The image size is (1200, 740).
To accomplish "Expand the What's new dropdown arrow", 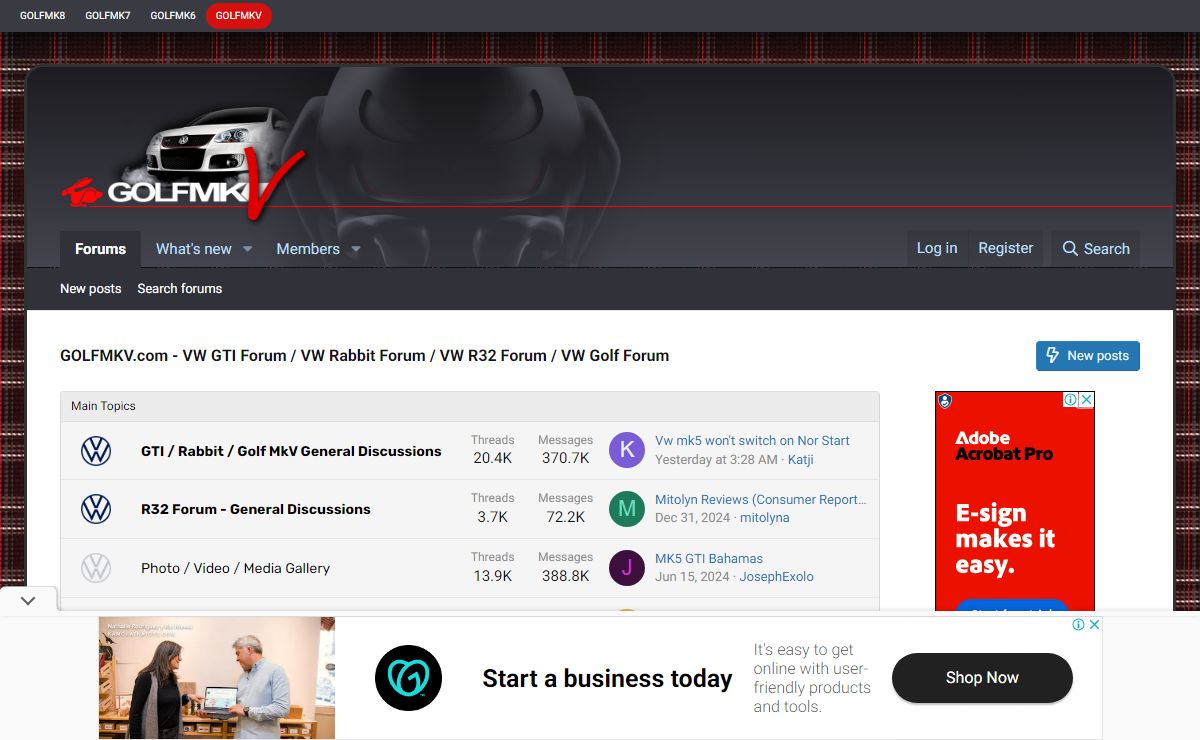I will [x=248, y=249].
